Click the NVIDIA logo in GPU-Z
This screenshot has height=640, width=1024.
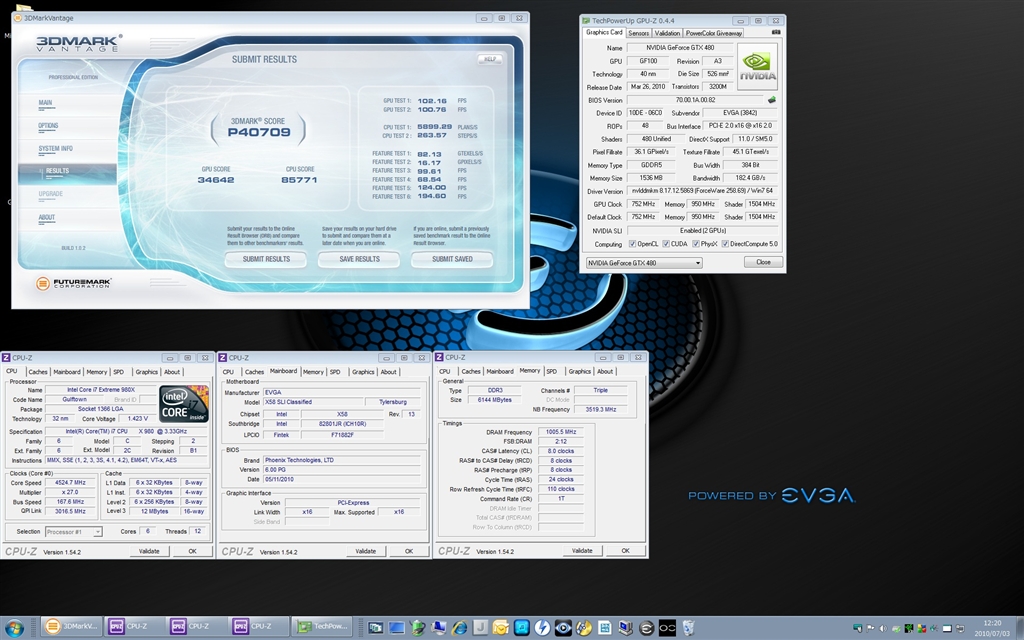coord(757,66)
